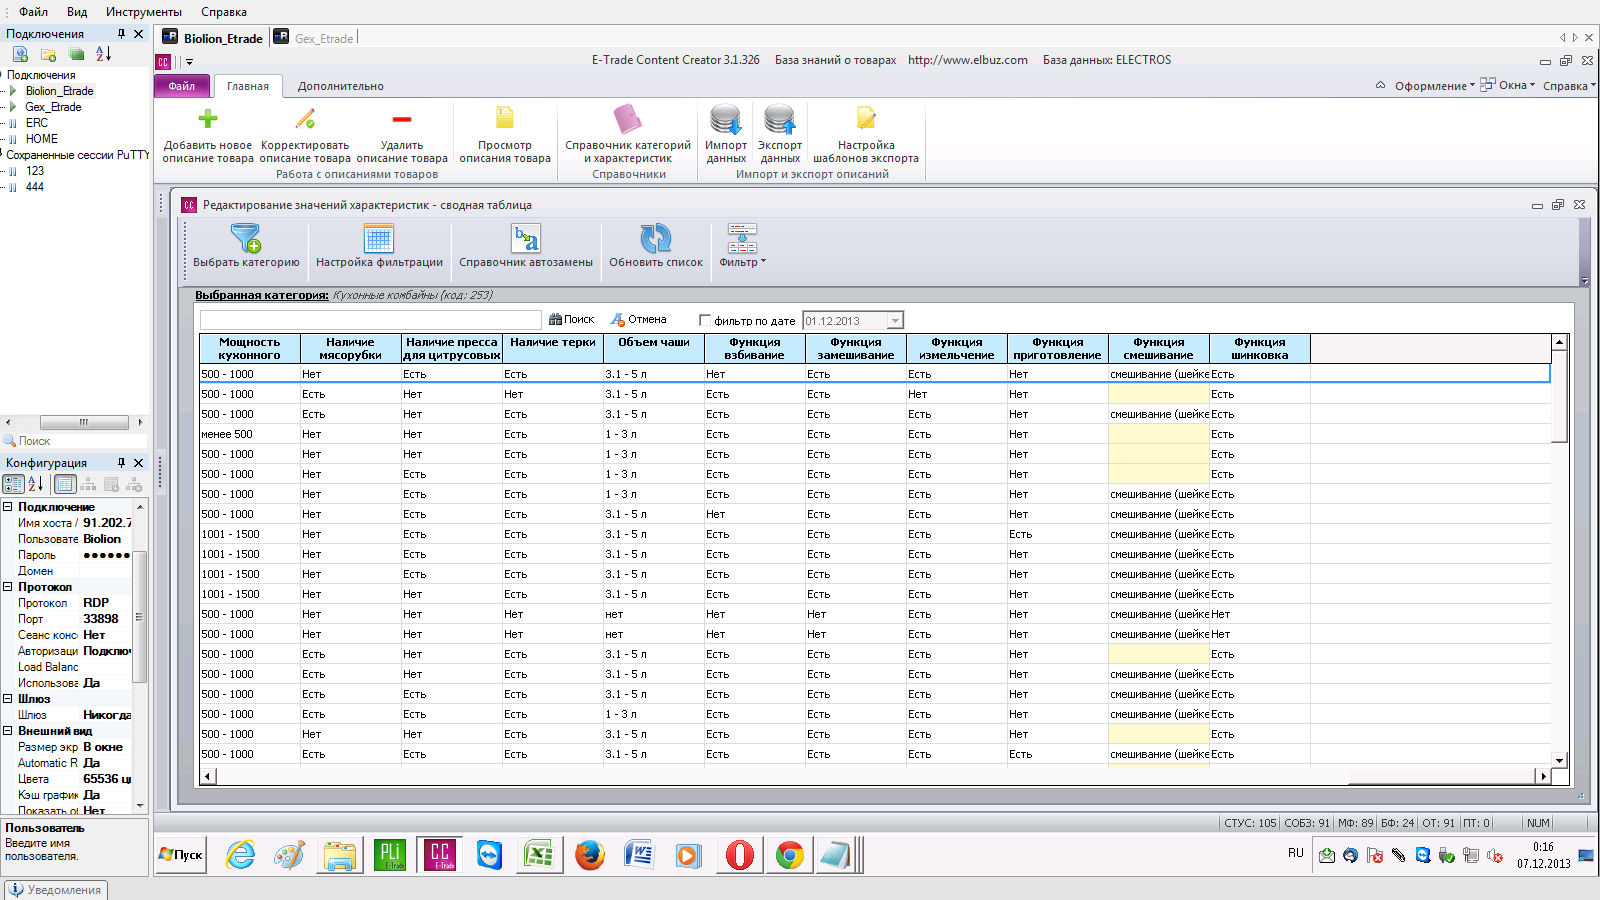
Task: Open the product description preview icon
Action: coord(505,118)
